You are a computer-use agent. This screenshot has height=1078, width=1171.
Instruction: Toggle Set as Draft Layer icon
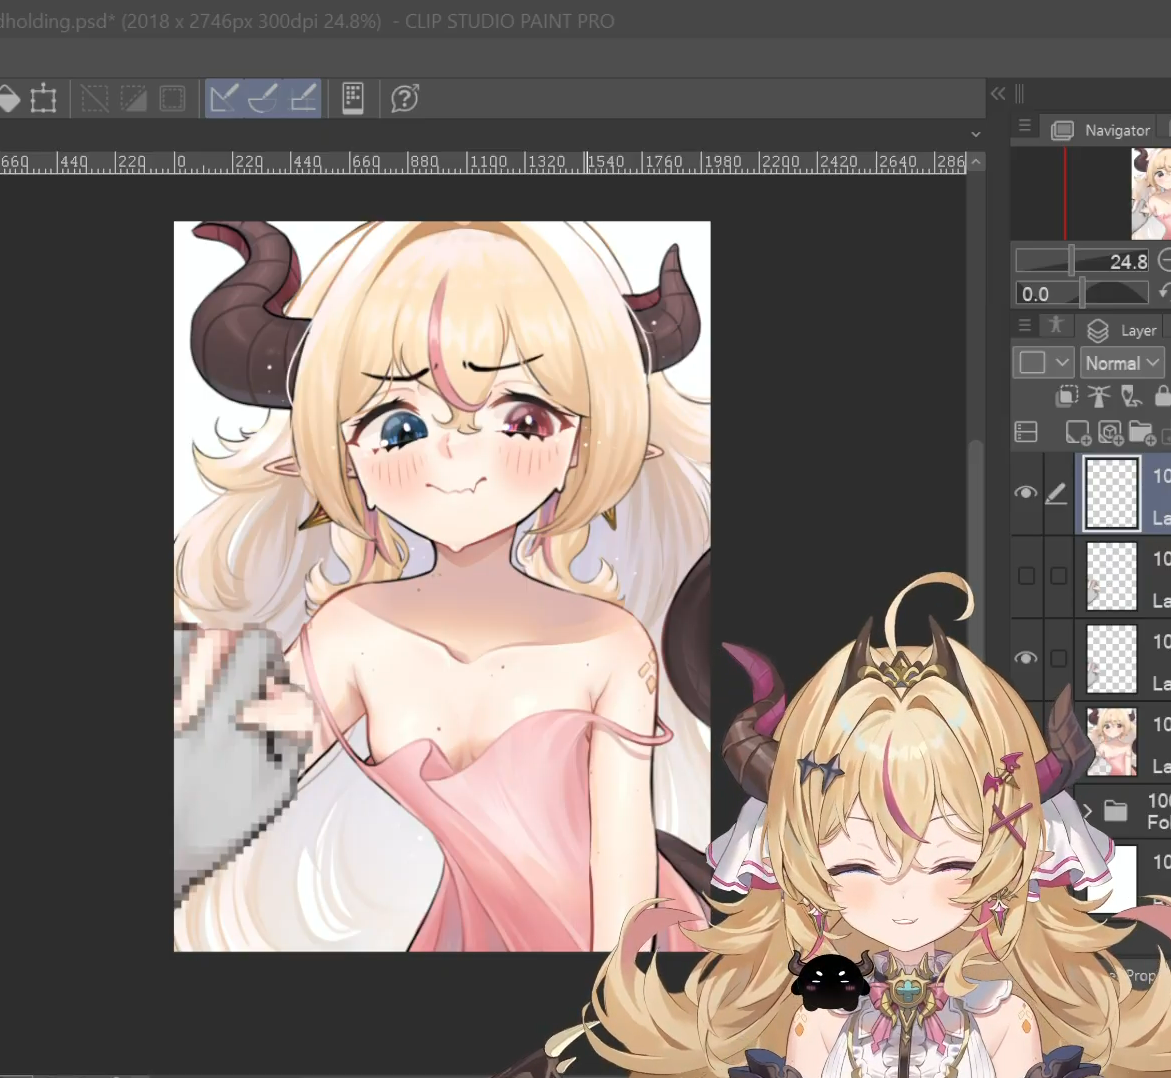[1131, 396]
